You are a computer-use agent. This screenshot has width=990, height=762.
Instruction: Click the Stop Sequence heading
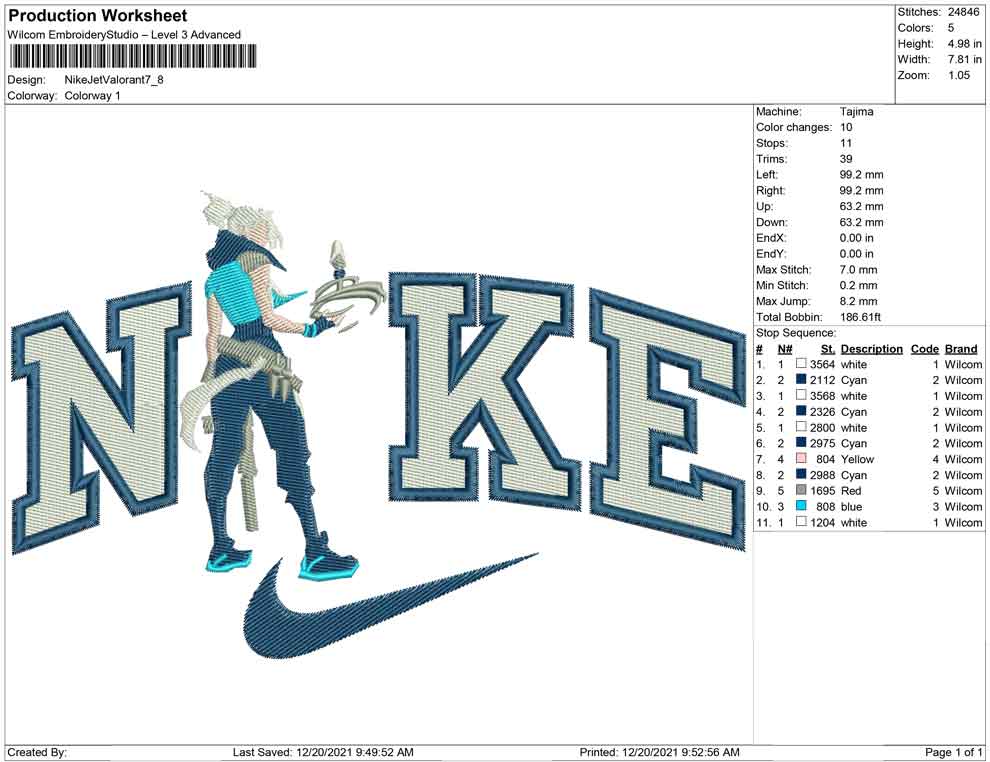[796, 333]
